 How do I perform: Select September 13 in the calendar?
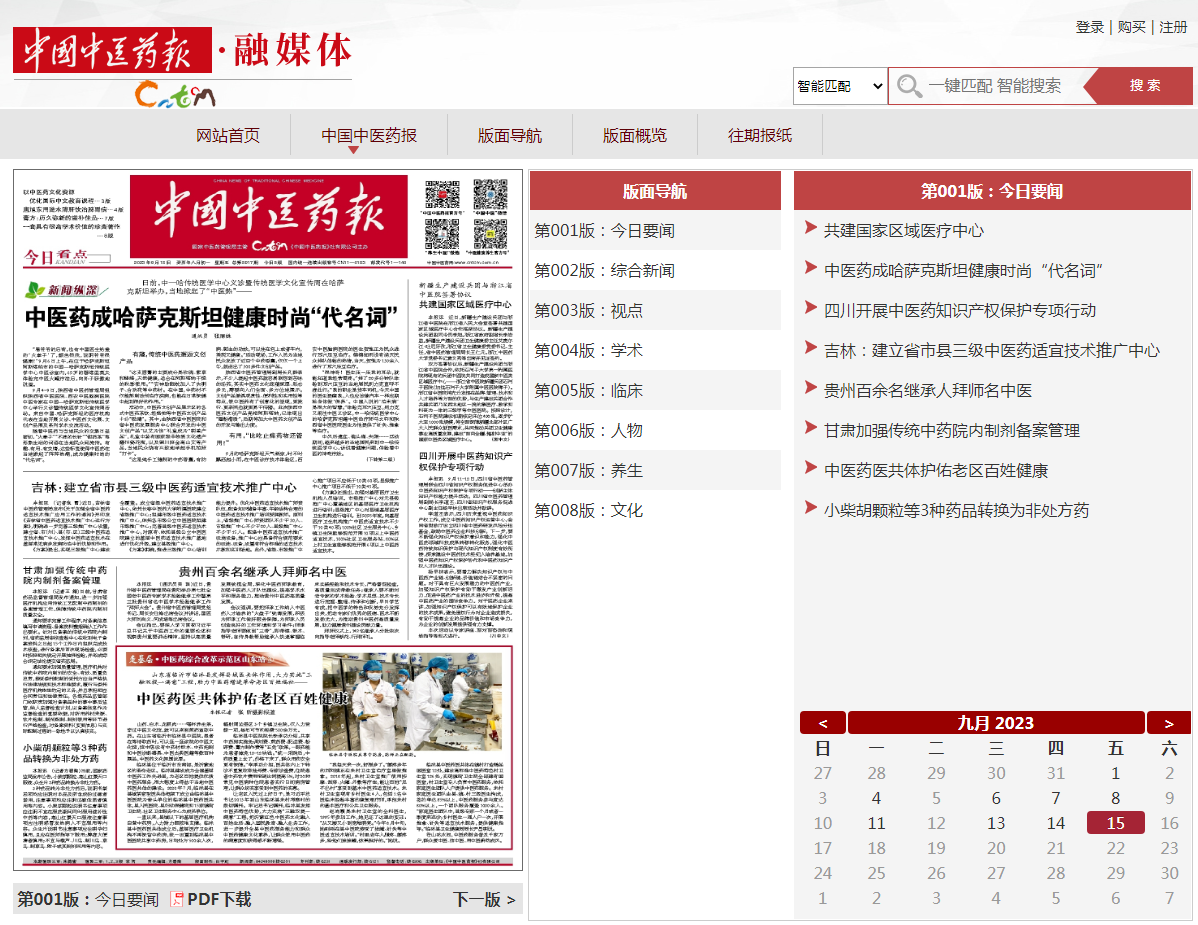[x=996, y=823]
